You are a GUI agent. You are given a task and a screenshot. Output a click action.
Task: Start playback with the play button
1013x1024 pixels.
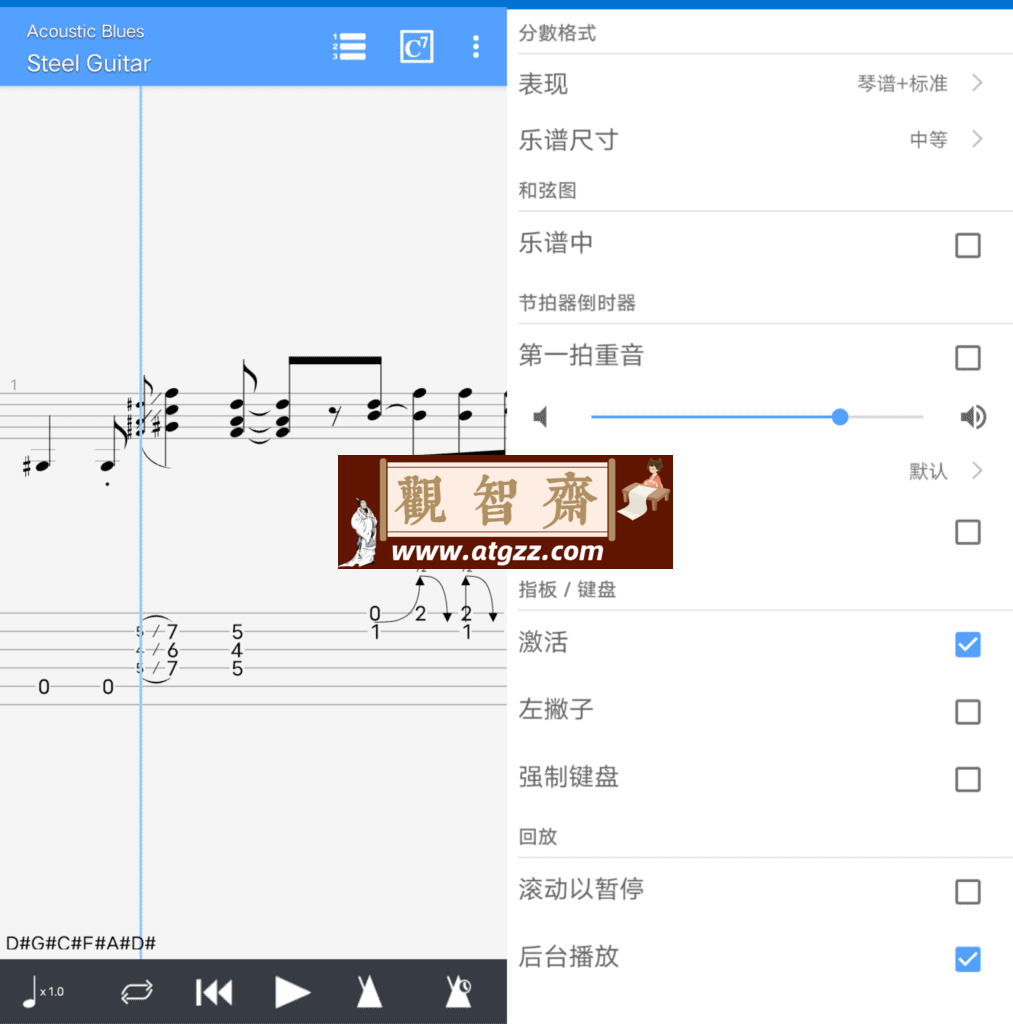tap(292, 993)
